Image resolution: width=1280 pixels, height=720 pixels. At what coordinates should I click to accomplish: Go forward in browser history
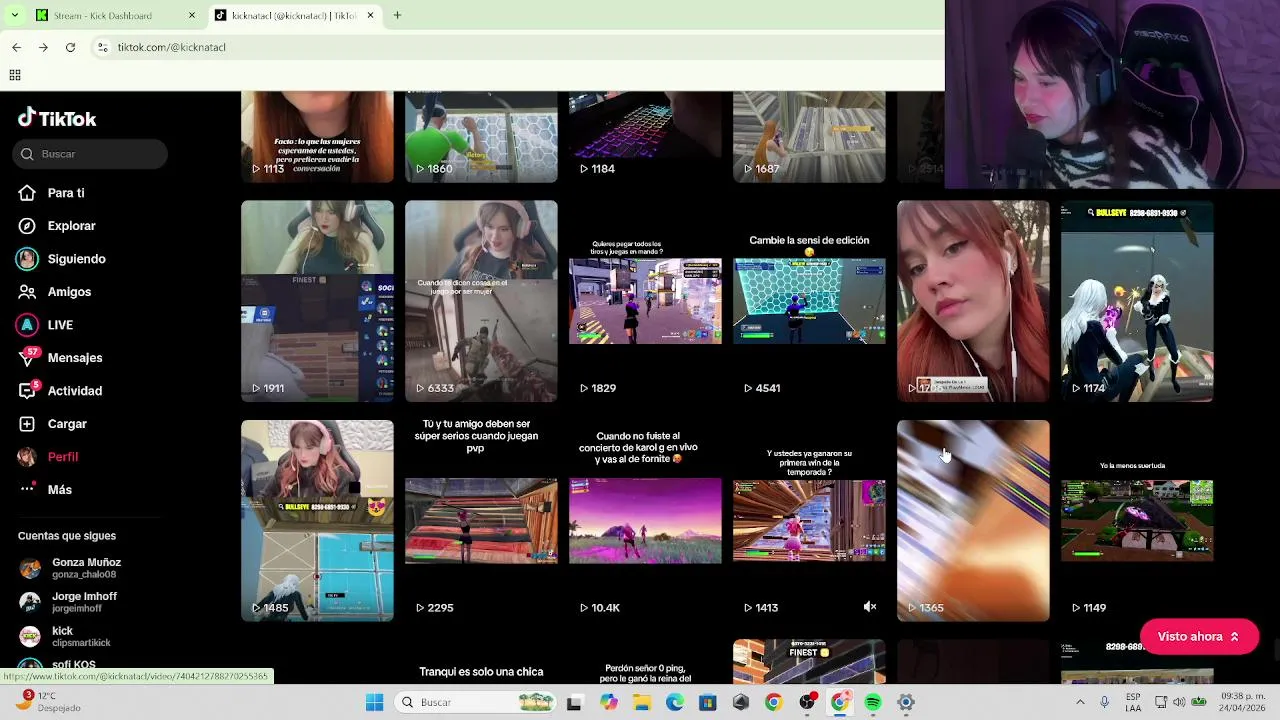[43, 47]
